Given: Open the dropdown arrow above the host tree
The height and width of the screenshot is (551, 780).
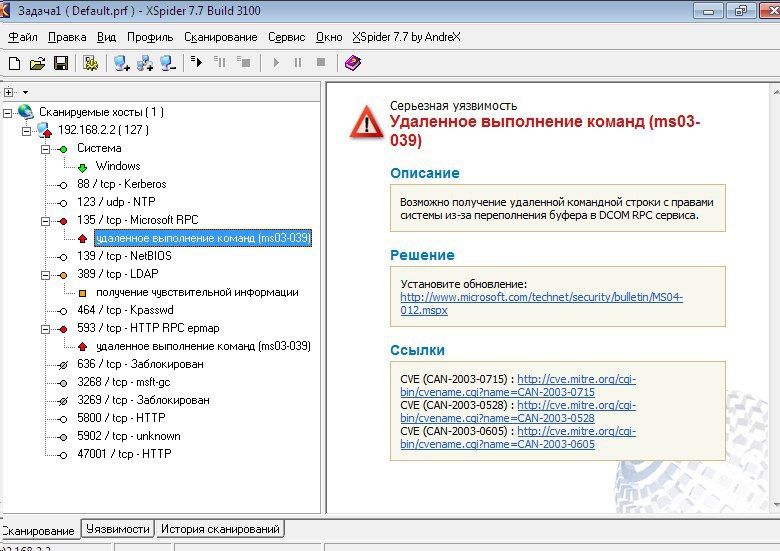Looking at the screenshot, I should pyautogui.click(x=25, y=92).
